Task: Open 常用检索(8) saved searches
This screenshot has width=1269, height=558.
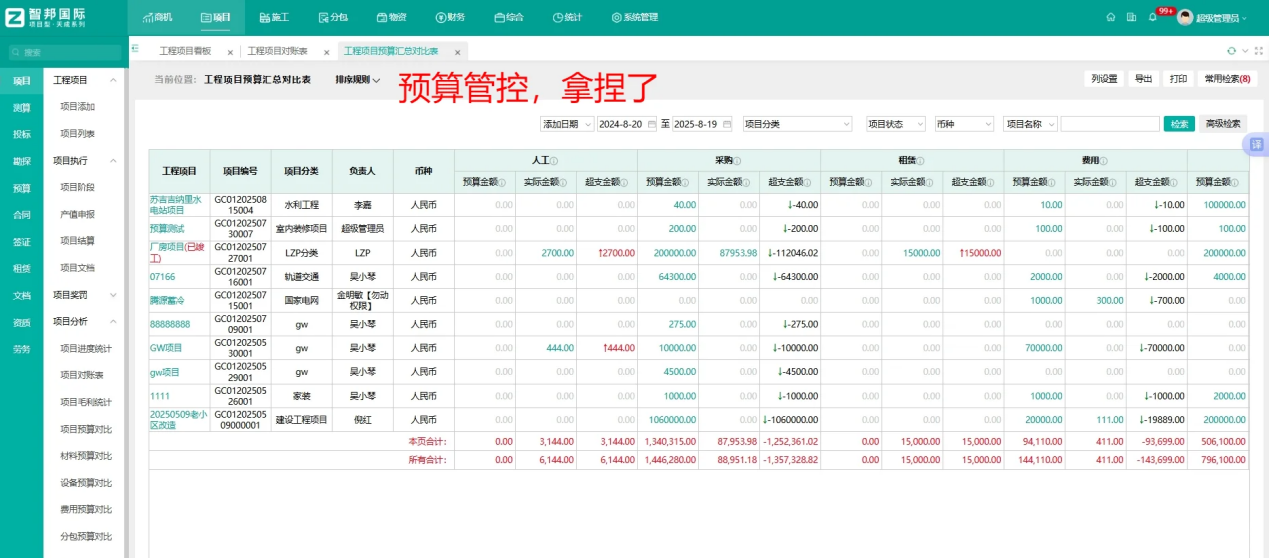Action: pyautogui.click(x=1227, y=79)
